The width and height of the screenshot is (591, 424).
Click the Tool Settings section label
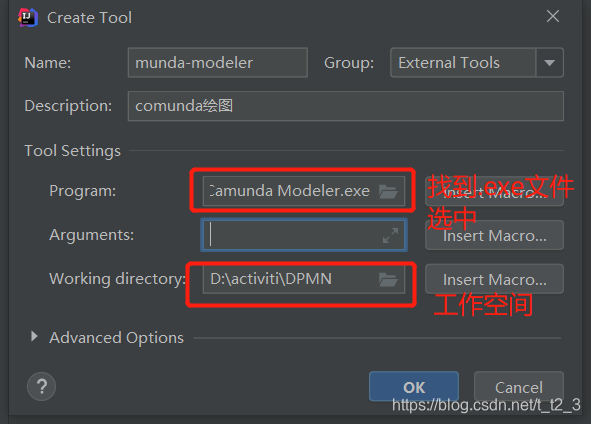(72, 151)
